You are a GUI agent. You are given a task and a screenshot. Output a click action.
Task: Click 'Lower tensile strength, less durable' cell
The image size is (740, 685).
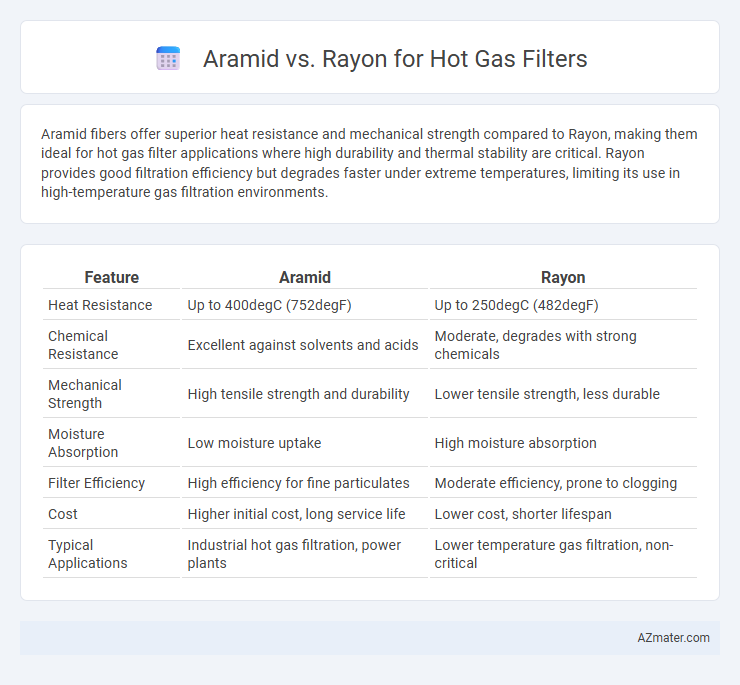[547, 394]
